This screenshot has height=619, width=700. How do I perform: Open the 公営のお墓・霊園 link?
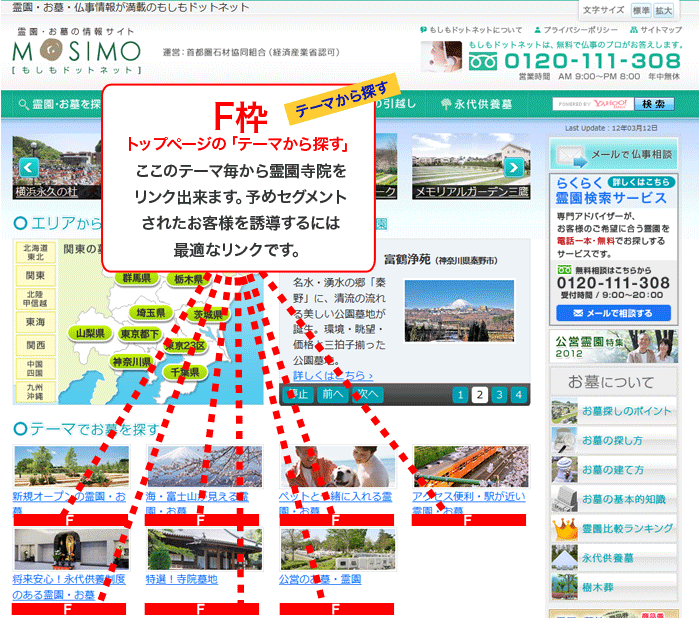320,579
